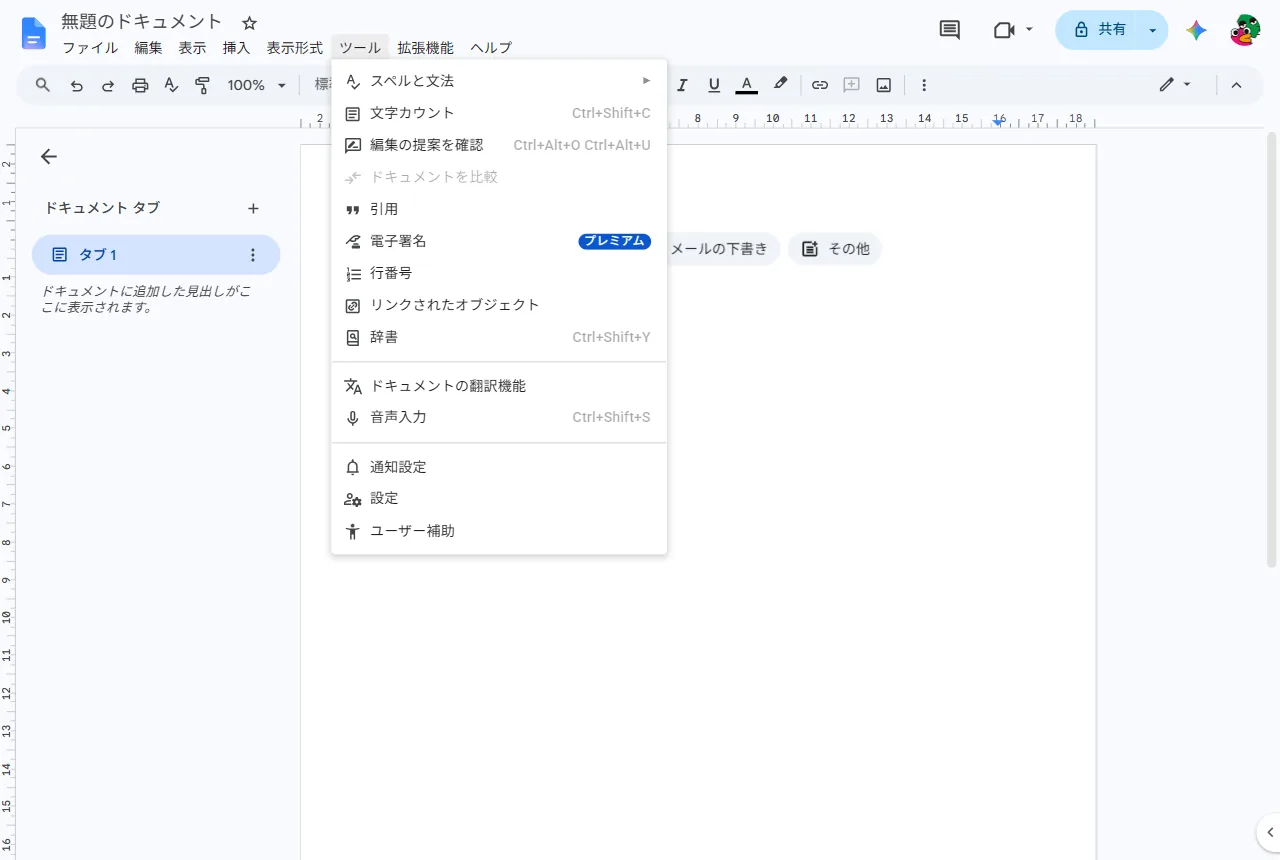Open the ファイル menu
Image resolution: width=1280 pixels, height=860 pixels.
[90, 48]
